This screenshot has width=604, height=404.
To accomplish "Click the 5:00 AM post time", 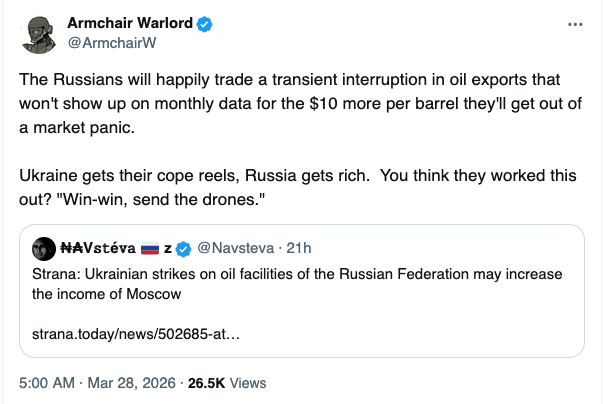I will click(x=46, y=382).
